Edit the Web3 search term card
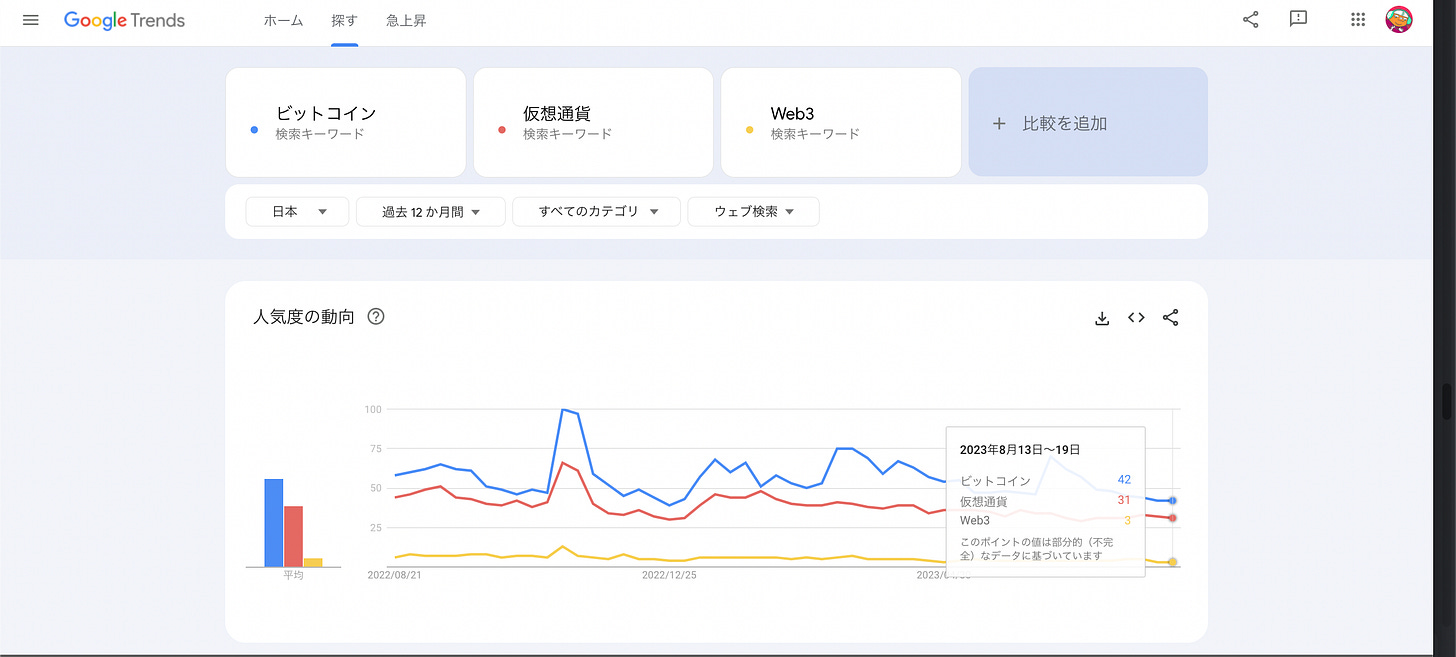The height and width of the screenshot is (657, 1456). pyautogui.click(x=841, y=122)
